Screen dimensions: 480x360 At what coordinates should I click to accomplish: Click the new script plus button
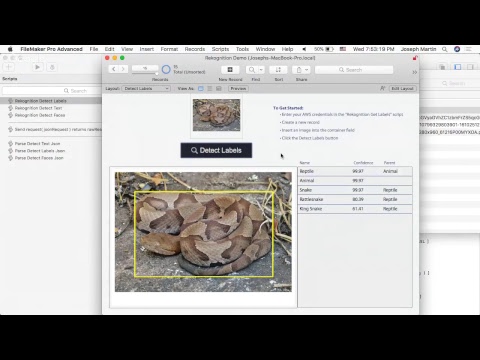pos(8,67)
